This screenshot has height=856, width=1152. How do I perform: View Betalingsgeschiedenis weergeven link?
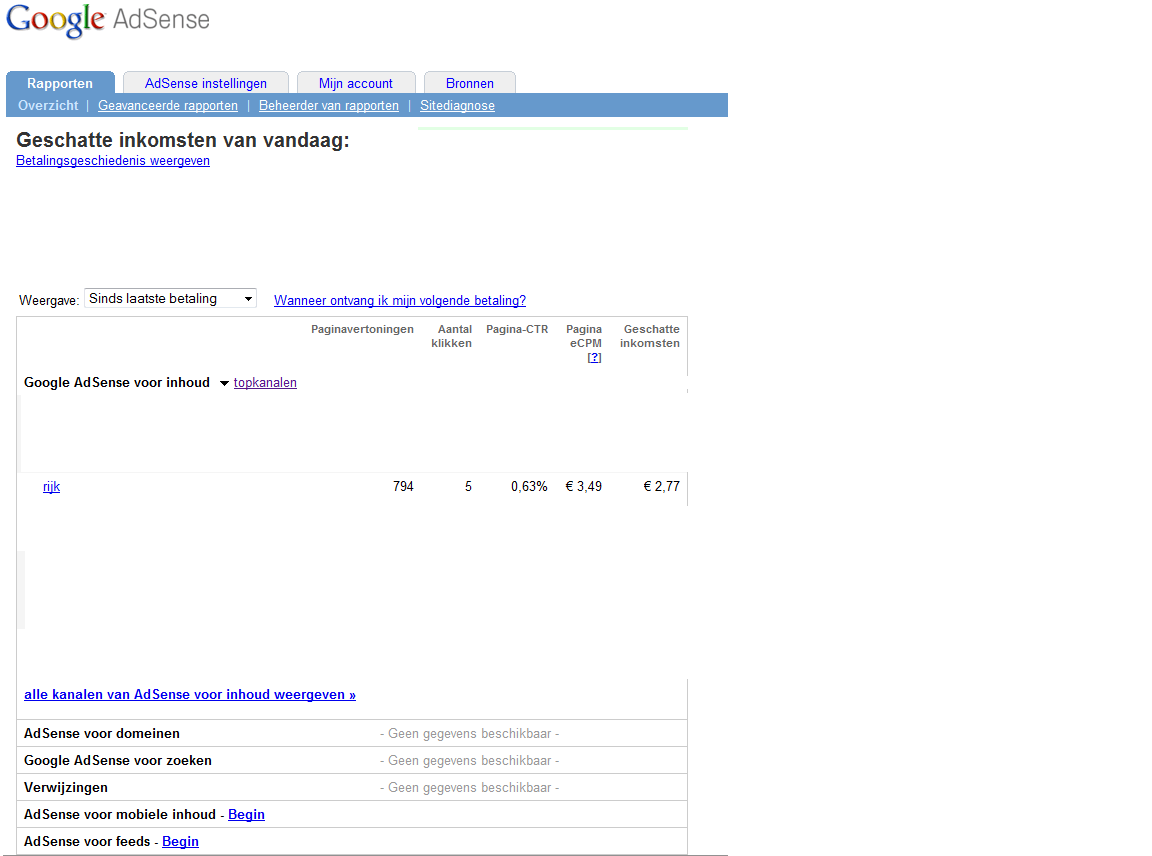113,160
